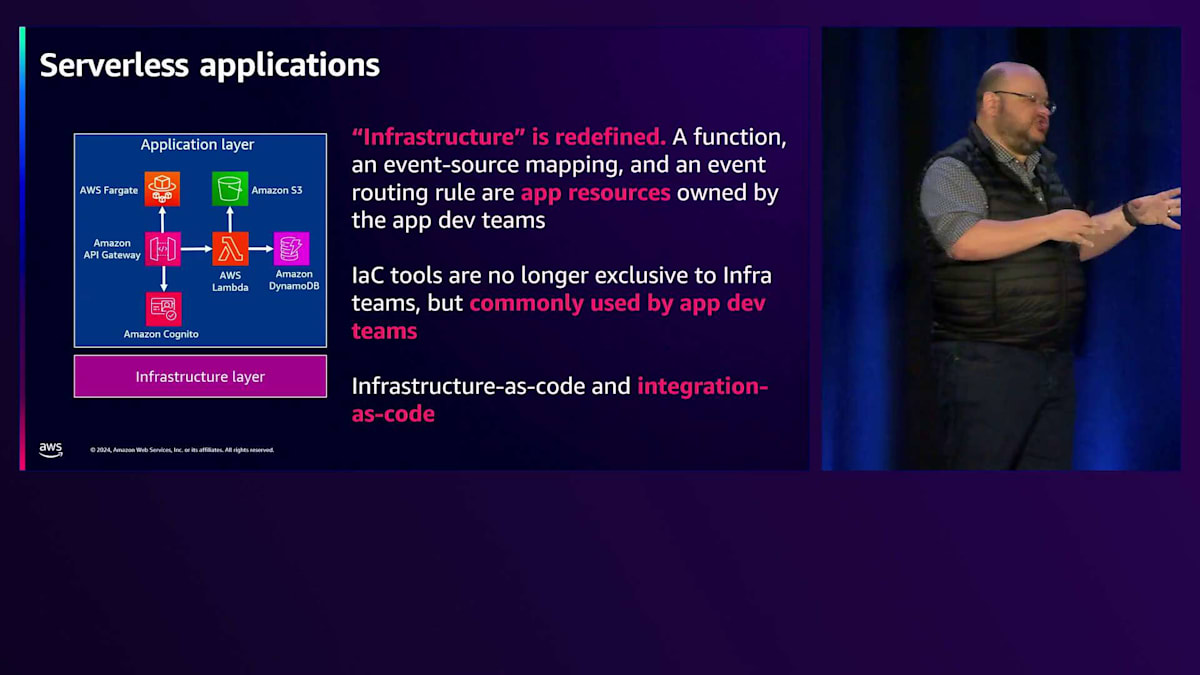
Task: Click the Amazon S3 bucket icon
Action: coord(230,188)
